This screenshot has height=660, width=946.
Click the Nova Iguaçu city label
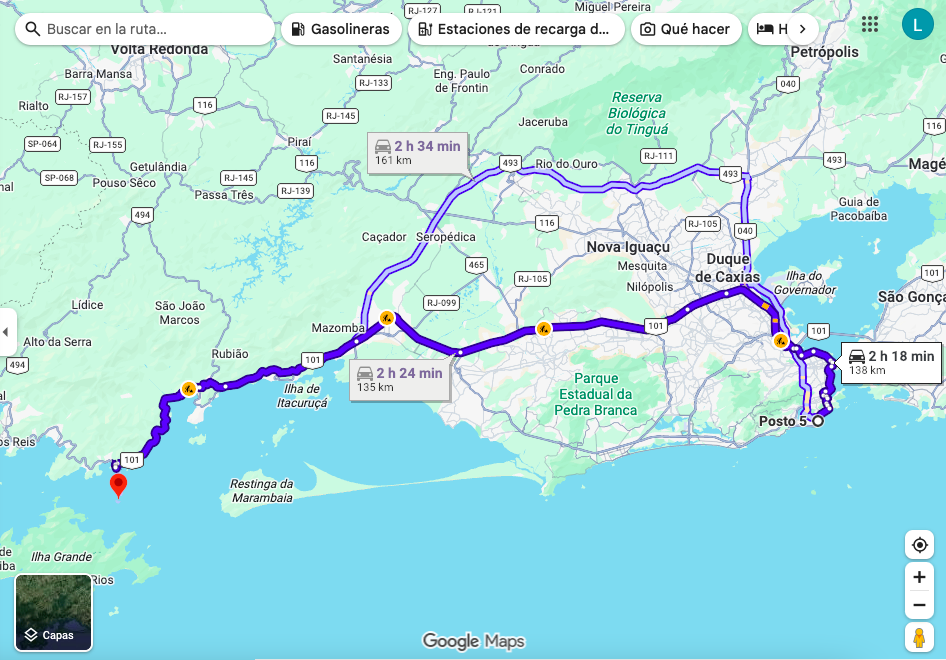(x=628, y=247)
